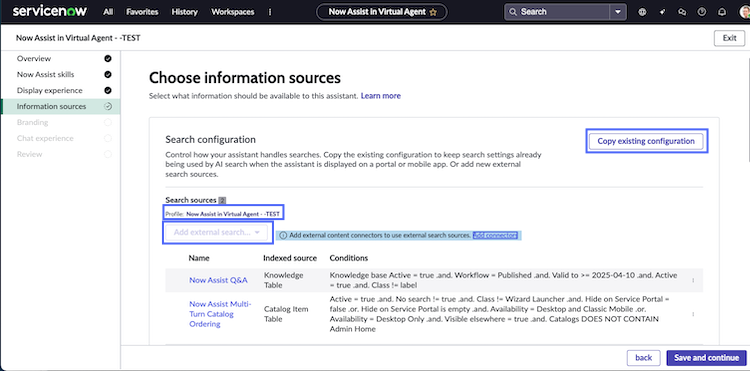Click the Conditions column header
Viewport: 750px width, 371px height.
point(349,258)
